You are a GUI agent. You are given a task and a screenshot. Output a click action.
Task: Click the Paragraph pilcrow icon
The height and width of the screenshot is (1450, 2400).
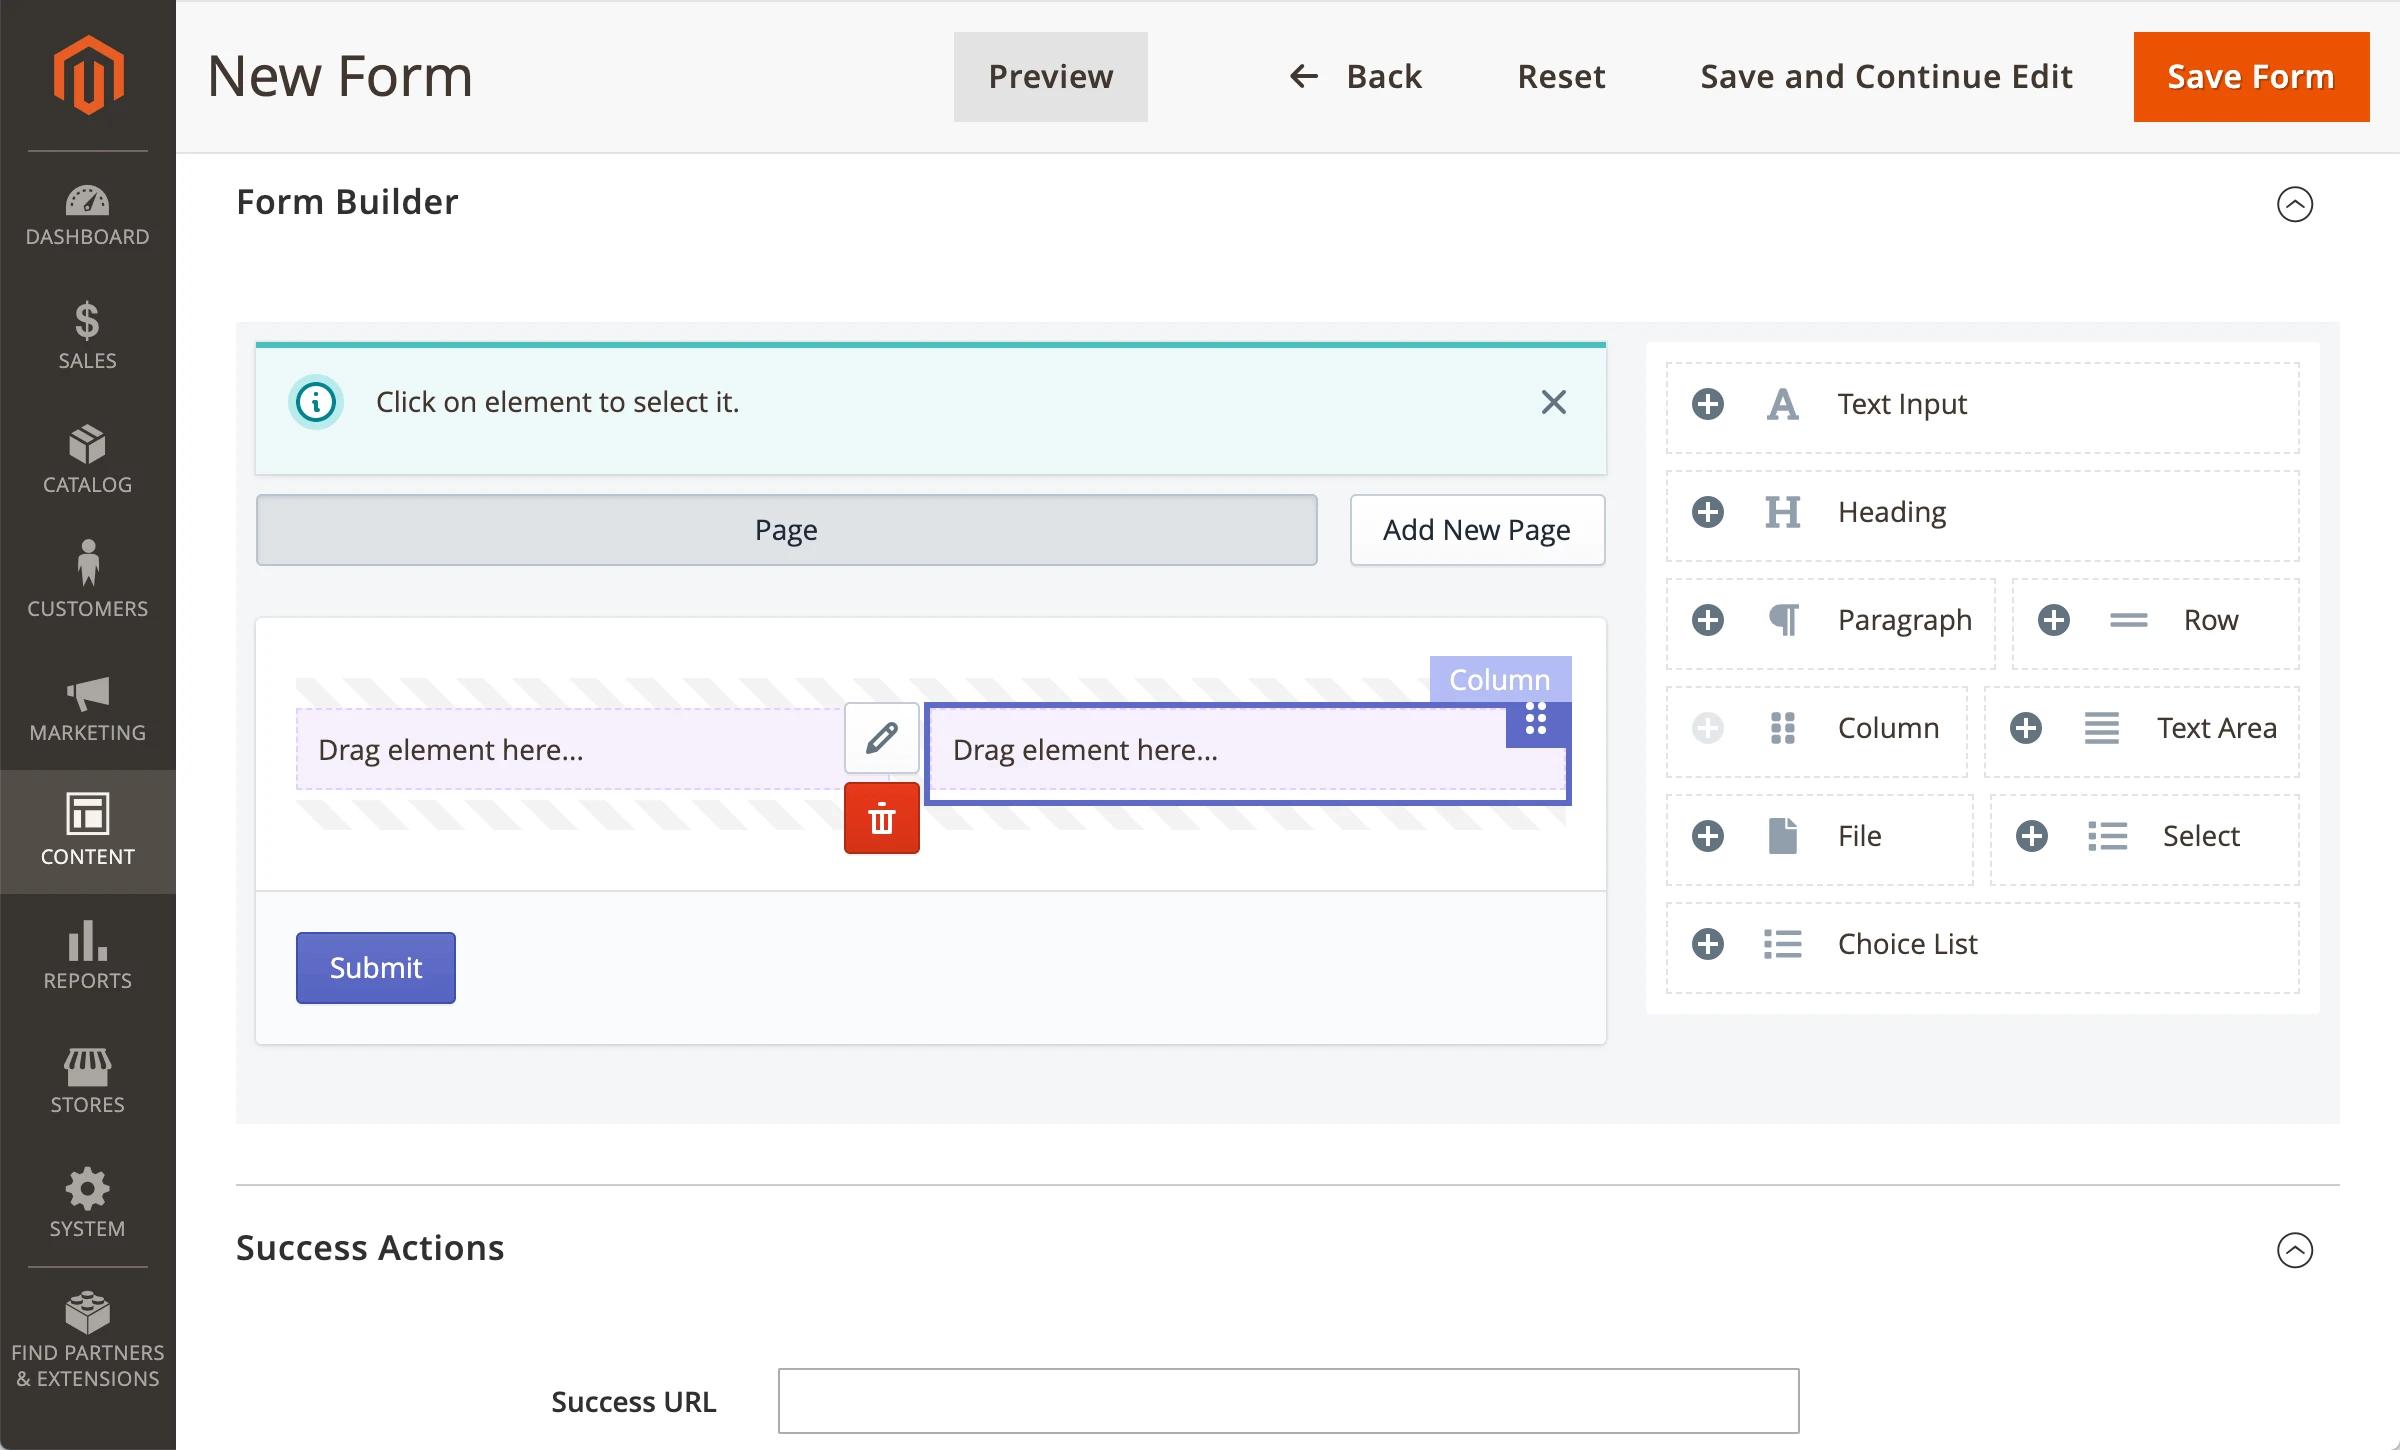(x=1783, y=620)
